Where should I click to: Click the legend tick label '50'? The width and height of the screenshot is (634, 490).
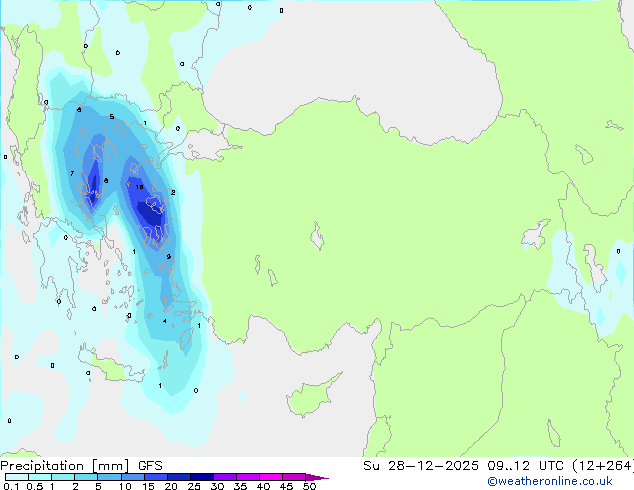click(309, 486)
